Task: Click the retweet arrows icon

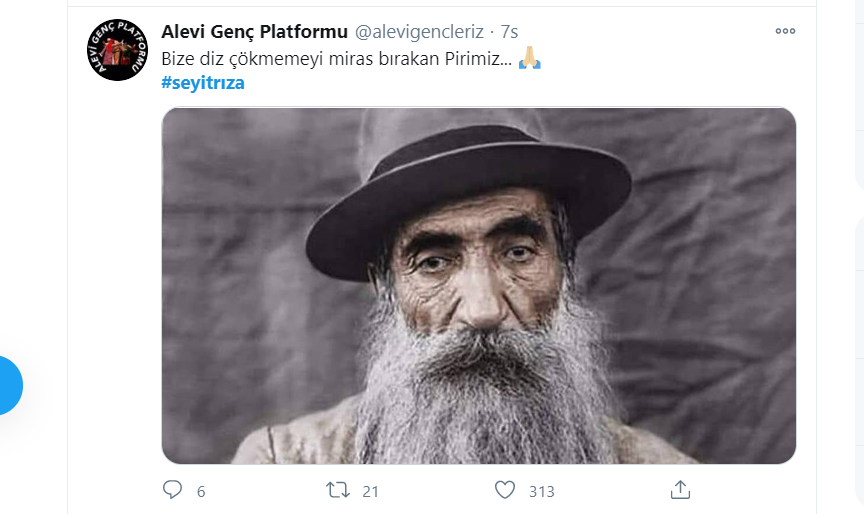Action: click(338, 490)
